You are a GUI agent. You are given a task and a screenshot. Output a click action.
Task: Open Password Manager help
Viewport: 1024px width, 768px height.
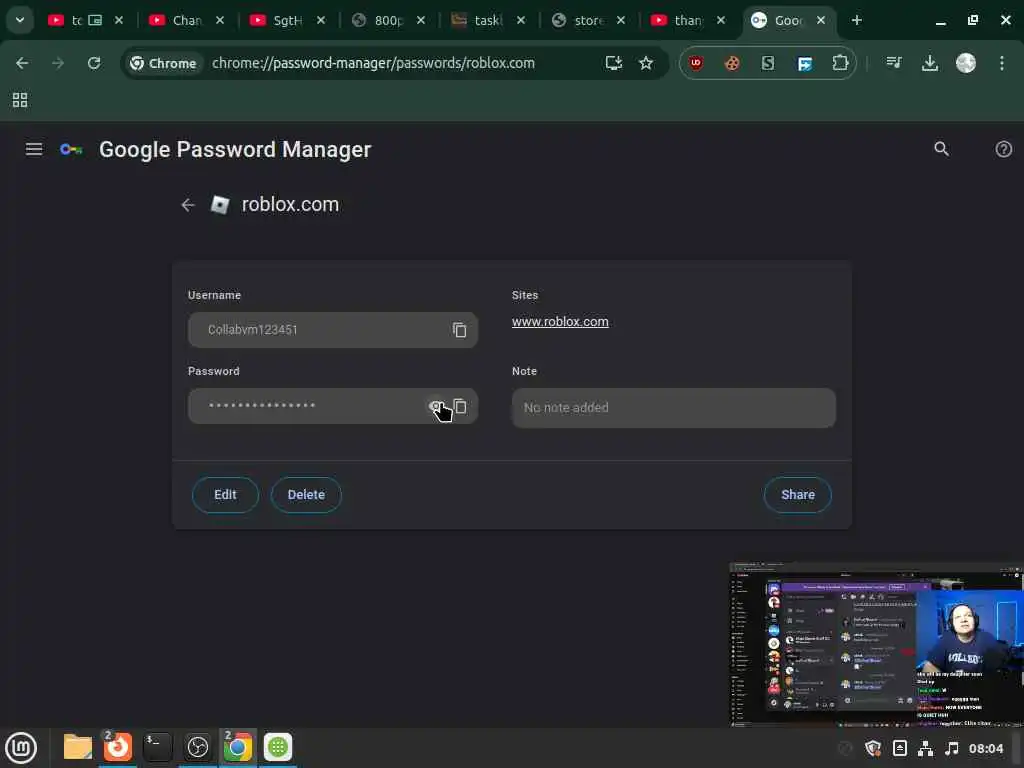point(1003,150)
